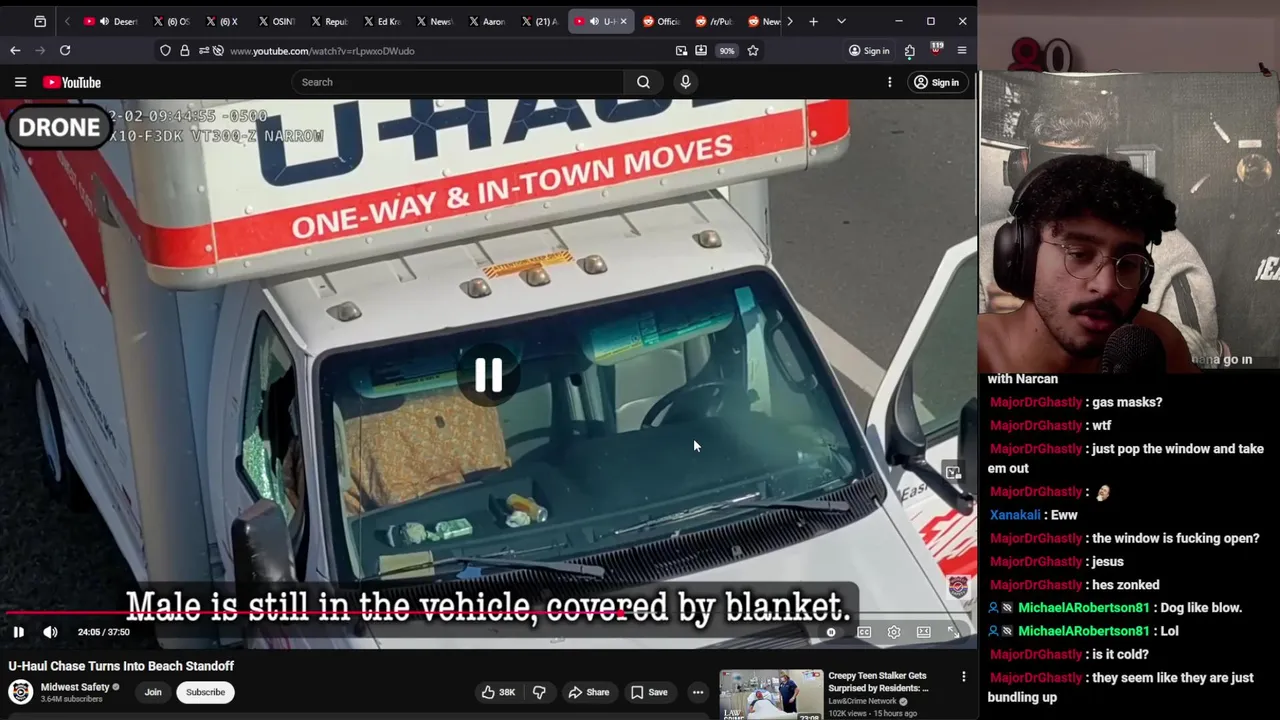
Task: Focus the YouTube Search field
Action: coord(458,82)
